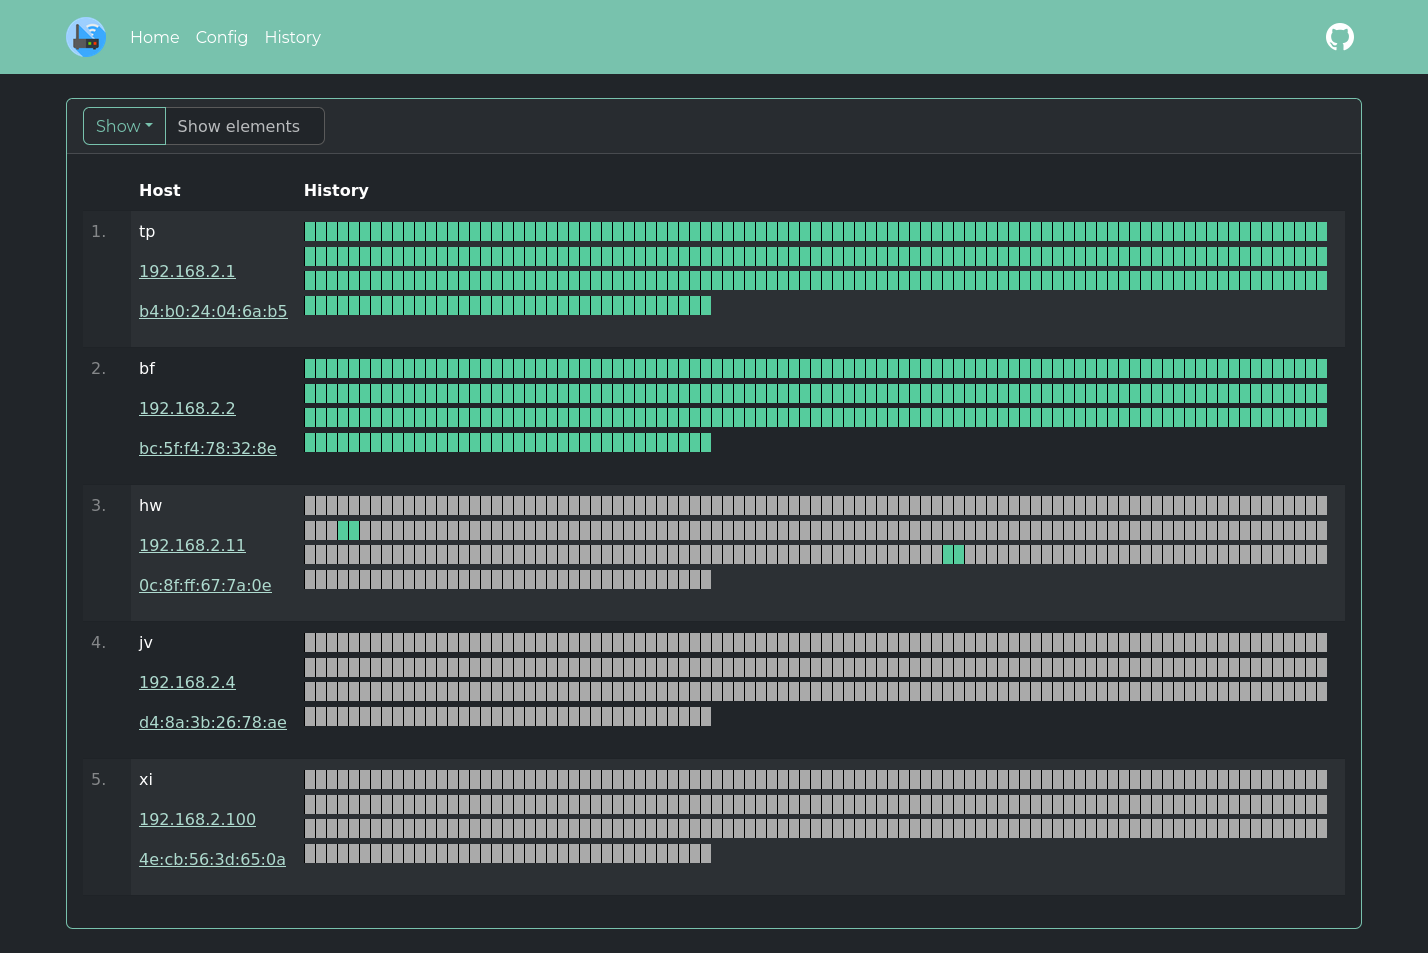Screen dimensions: 1428x953
Task: Click MAC address d4:8a:3b:26:78:ae
Action: point(213,722)
